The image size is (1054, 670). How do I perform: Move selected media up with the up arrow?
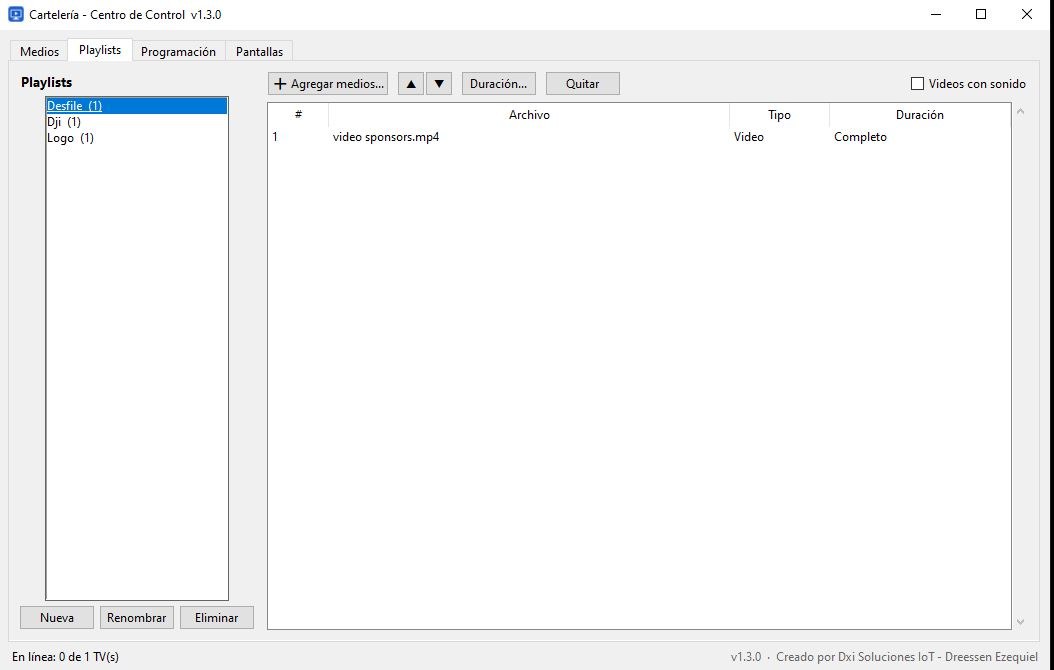coord(411,84)
